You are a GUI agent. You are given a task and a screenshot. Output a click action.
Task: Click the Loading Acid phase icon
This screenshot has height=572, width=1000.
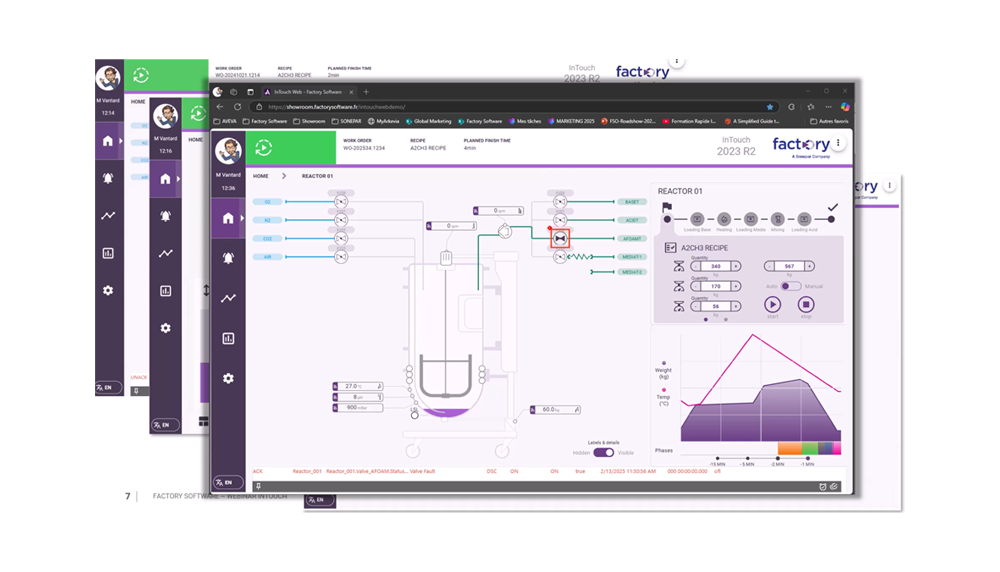coord(804,219)
